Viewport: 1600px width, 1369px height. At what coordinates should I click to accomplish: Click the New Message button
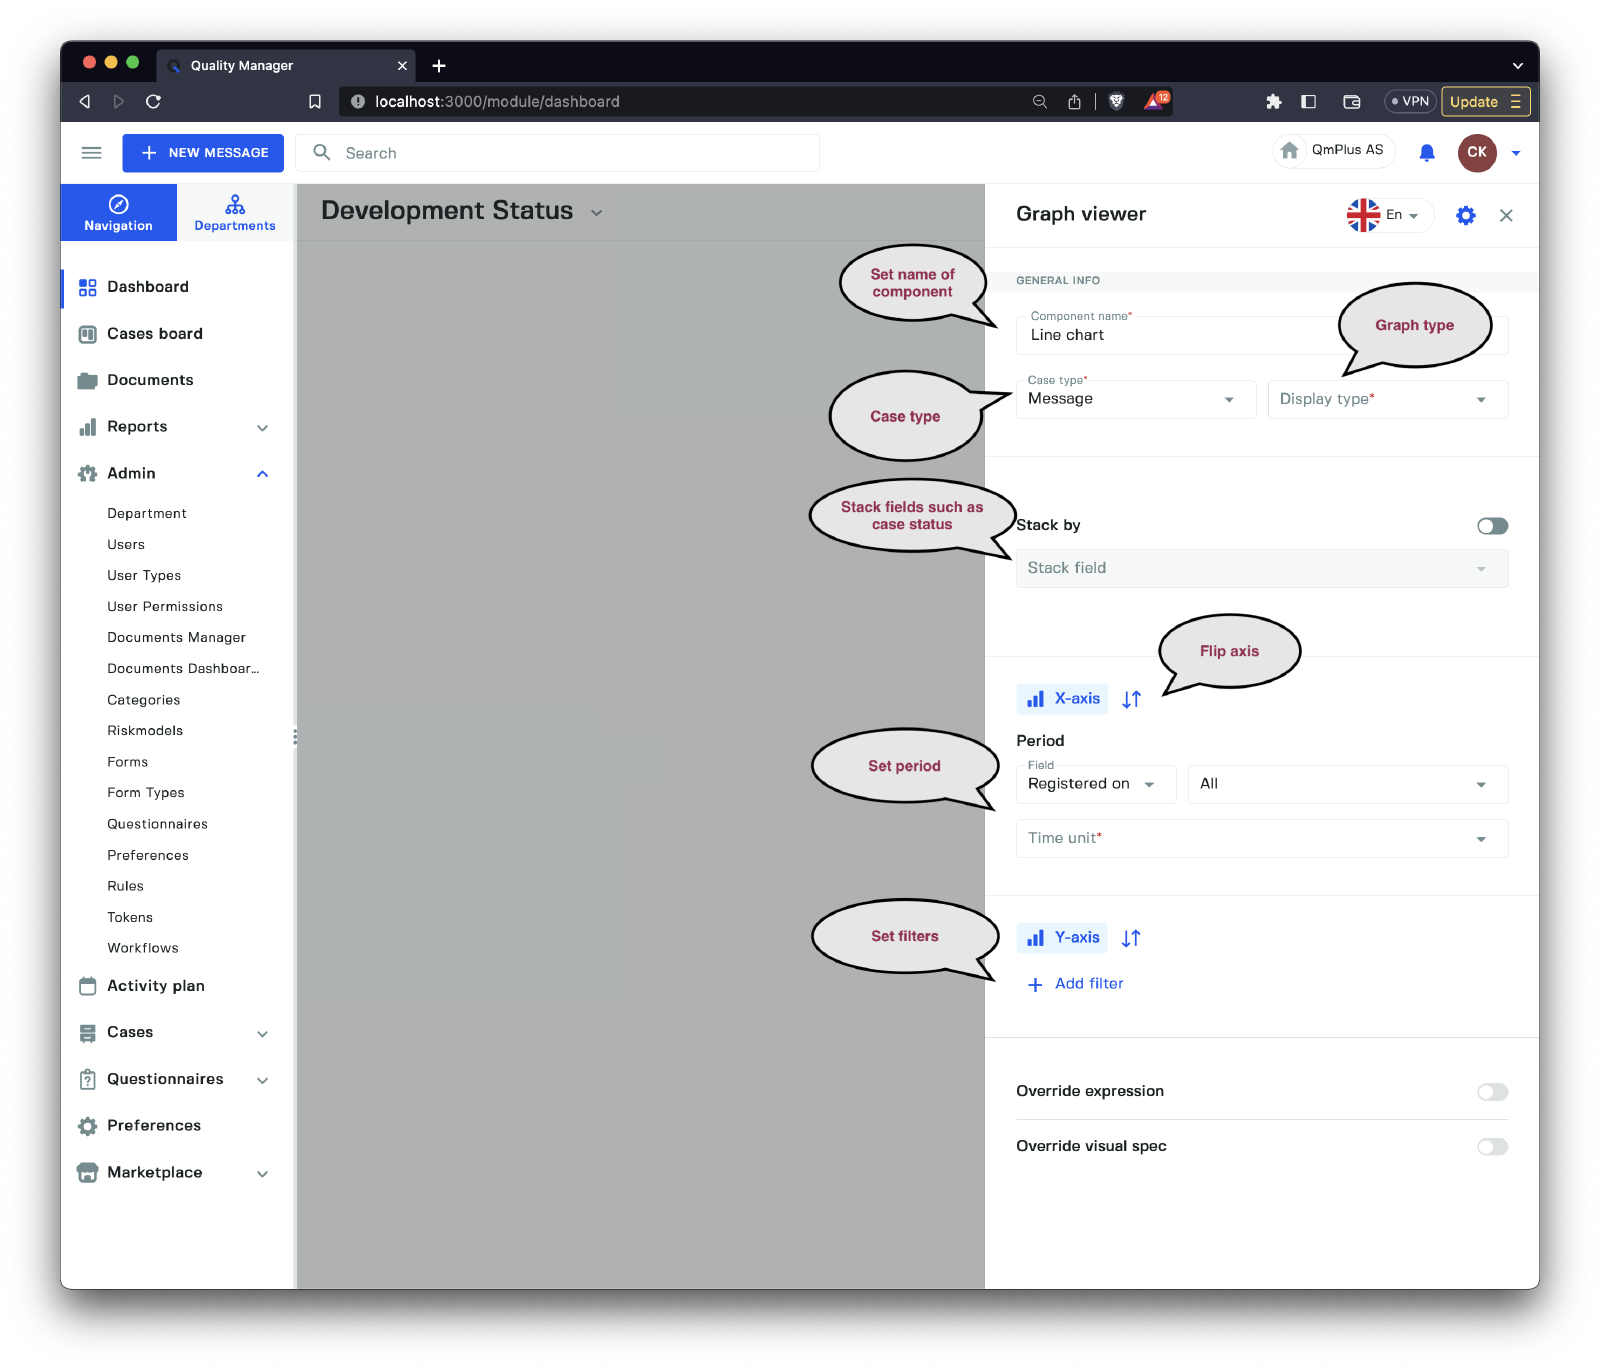coord(203,153)
